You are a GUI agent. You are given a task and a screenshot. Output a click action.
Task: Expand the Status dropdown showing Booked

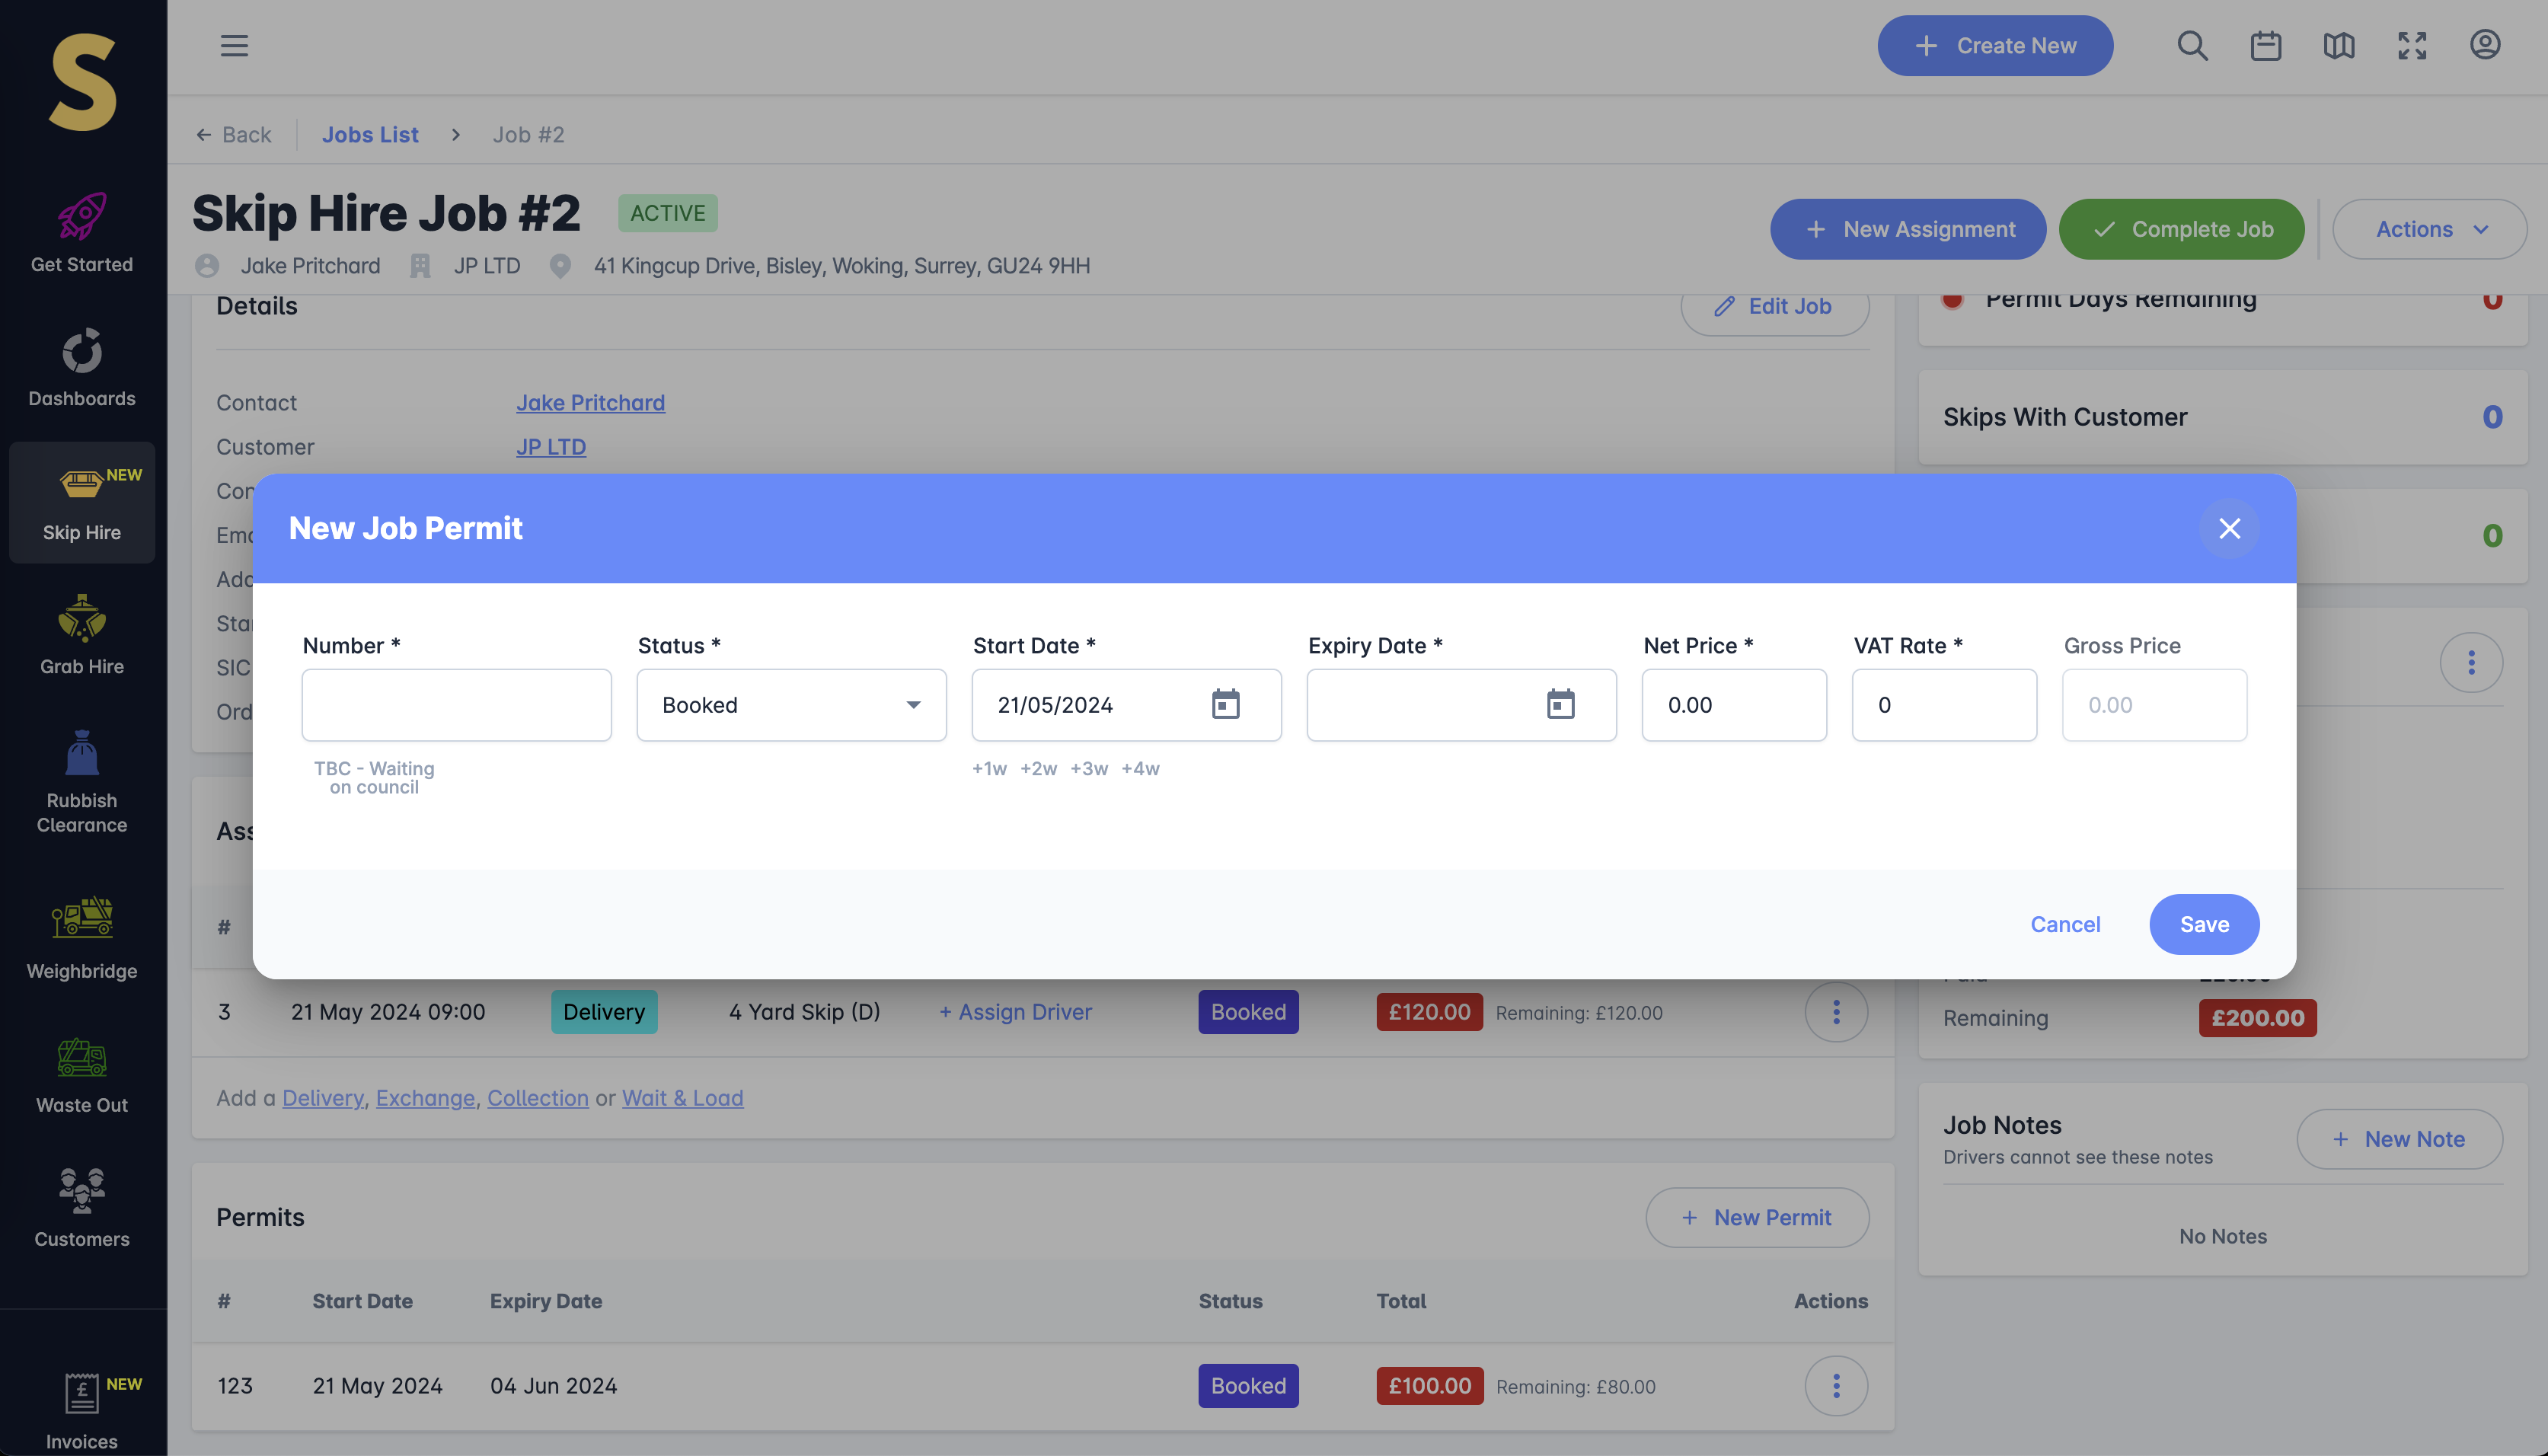coord(791,704)
